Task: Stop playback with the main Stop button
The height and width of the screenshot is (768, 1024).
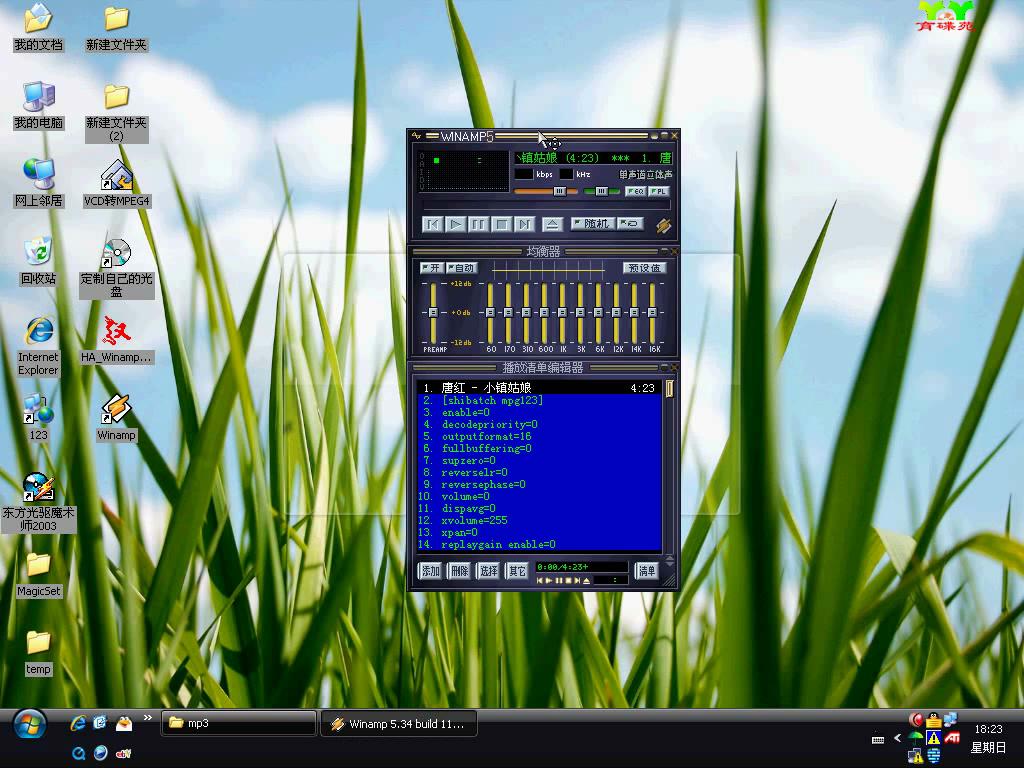Action: point(502,225)
